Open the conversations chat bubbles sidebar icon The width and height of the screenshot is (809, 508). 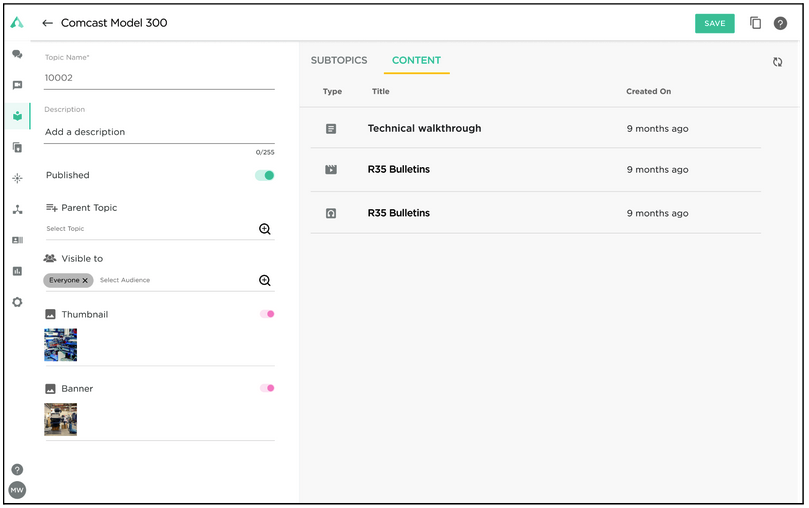click(18, 54)
